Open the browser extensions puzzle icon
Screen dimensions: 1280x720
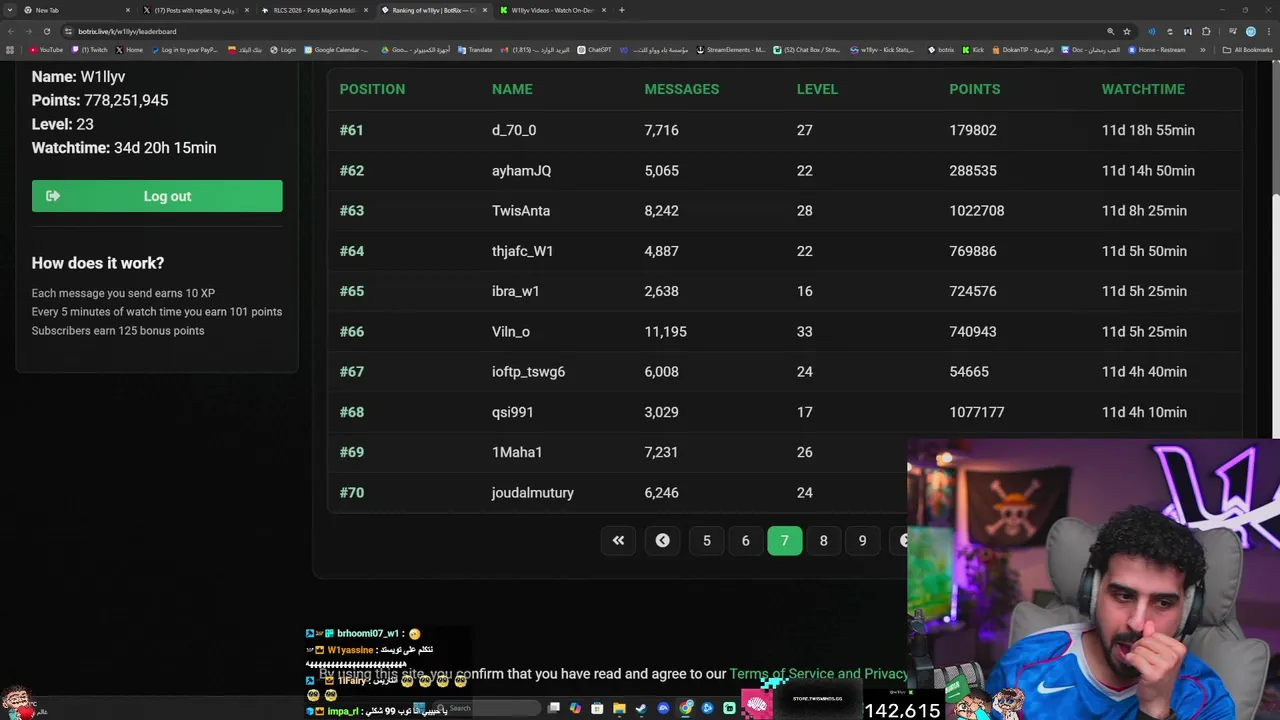point(1206,31)
